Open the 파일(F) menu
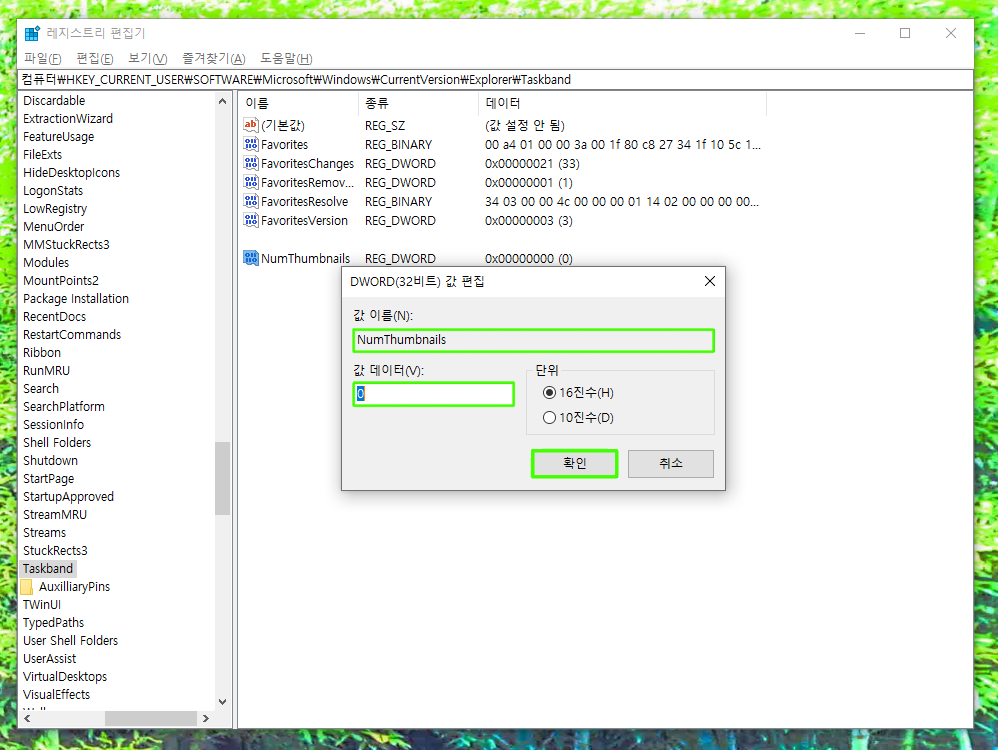This screenshot has height=750, width=998. click(43, 59)
